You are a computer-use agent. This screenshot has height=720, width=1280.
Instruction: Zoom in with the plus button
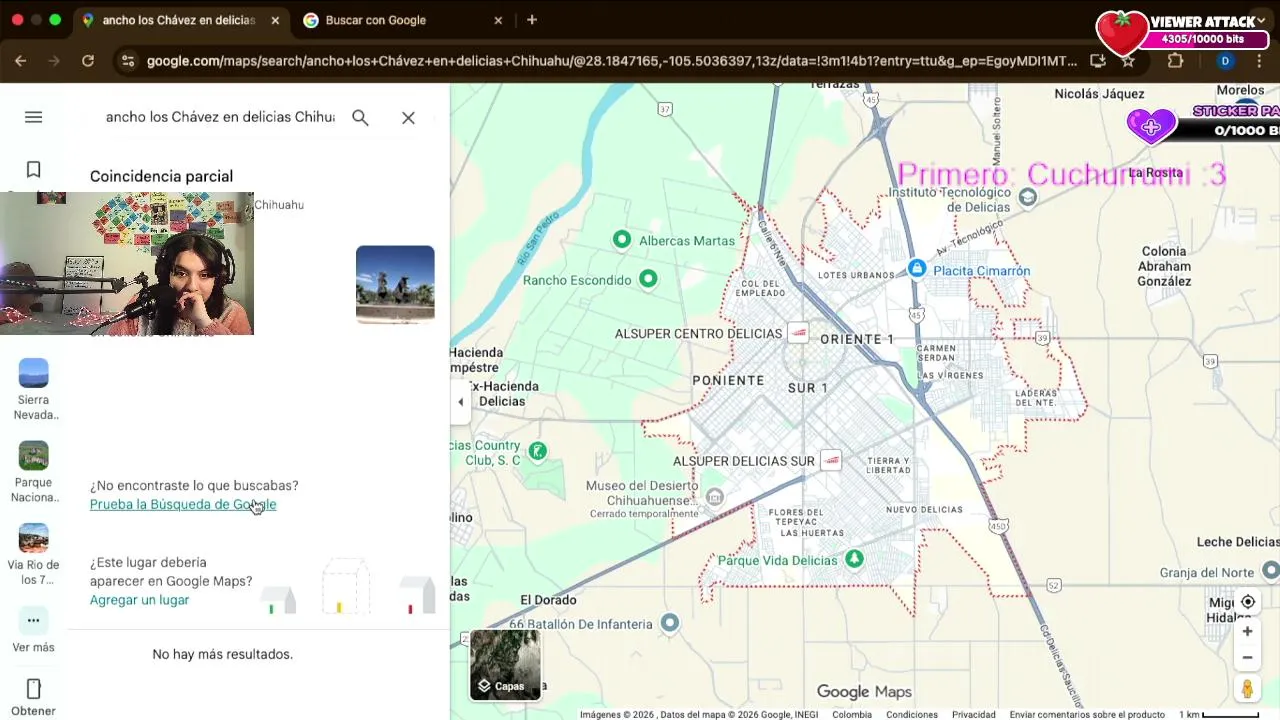click(x=1247, y=632)
